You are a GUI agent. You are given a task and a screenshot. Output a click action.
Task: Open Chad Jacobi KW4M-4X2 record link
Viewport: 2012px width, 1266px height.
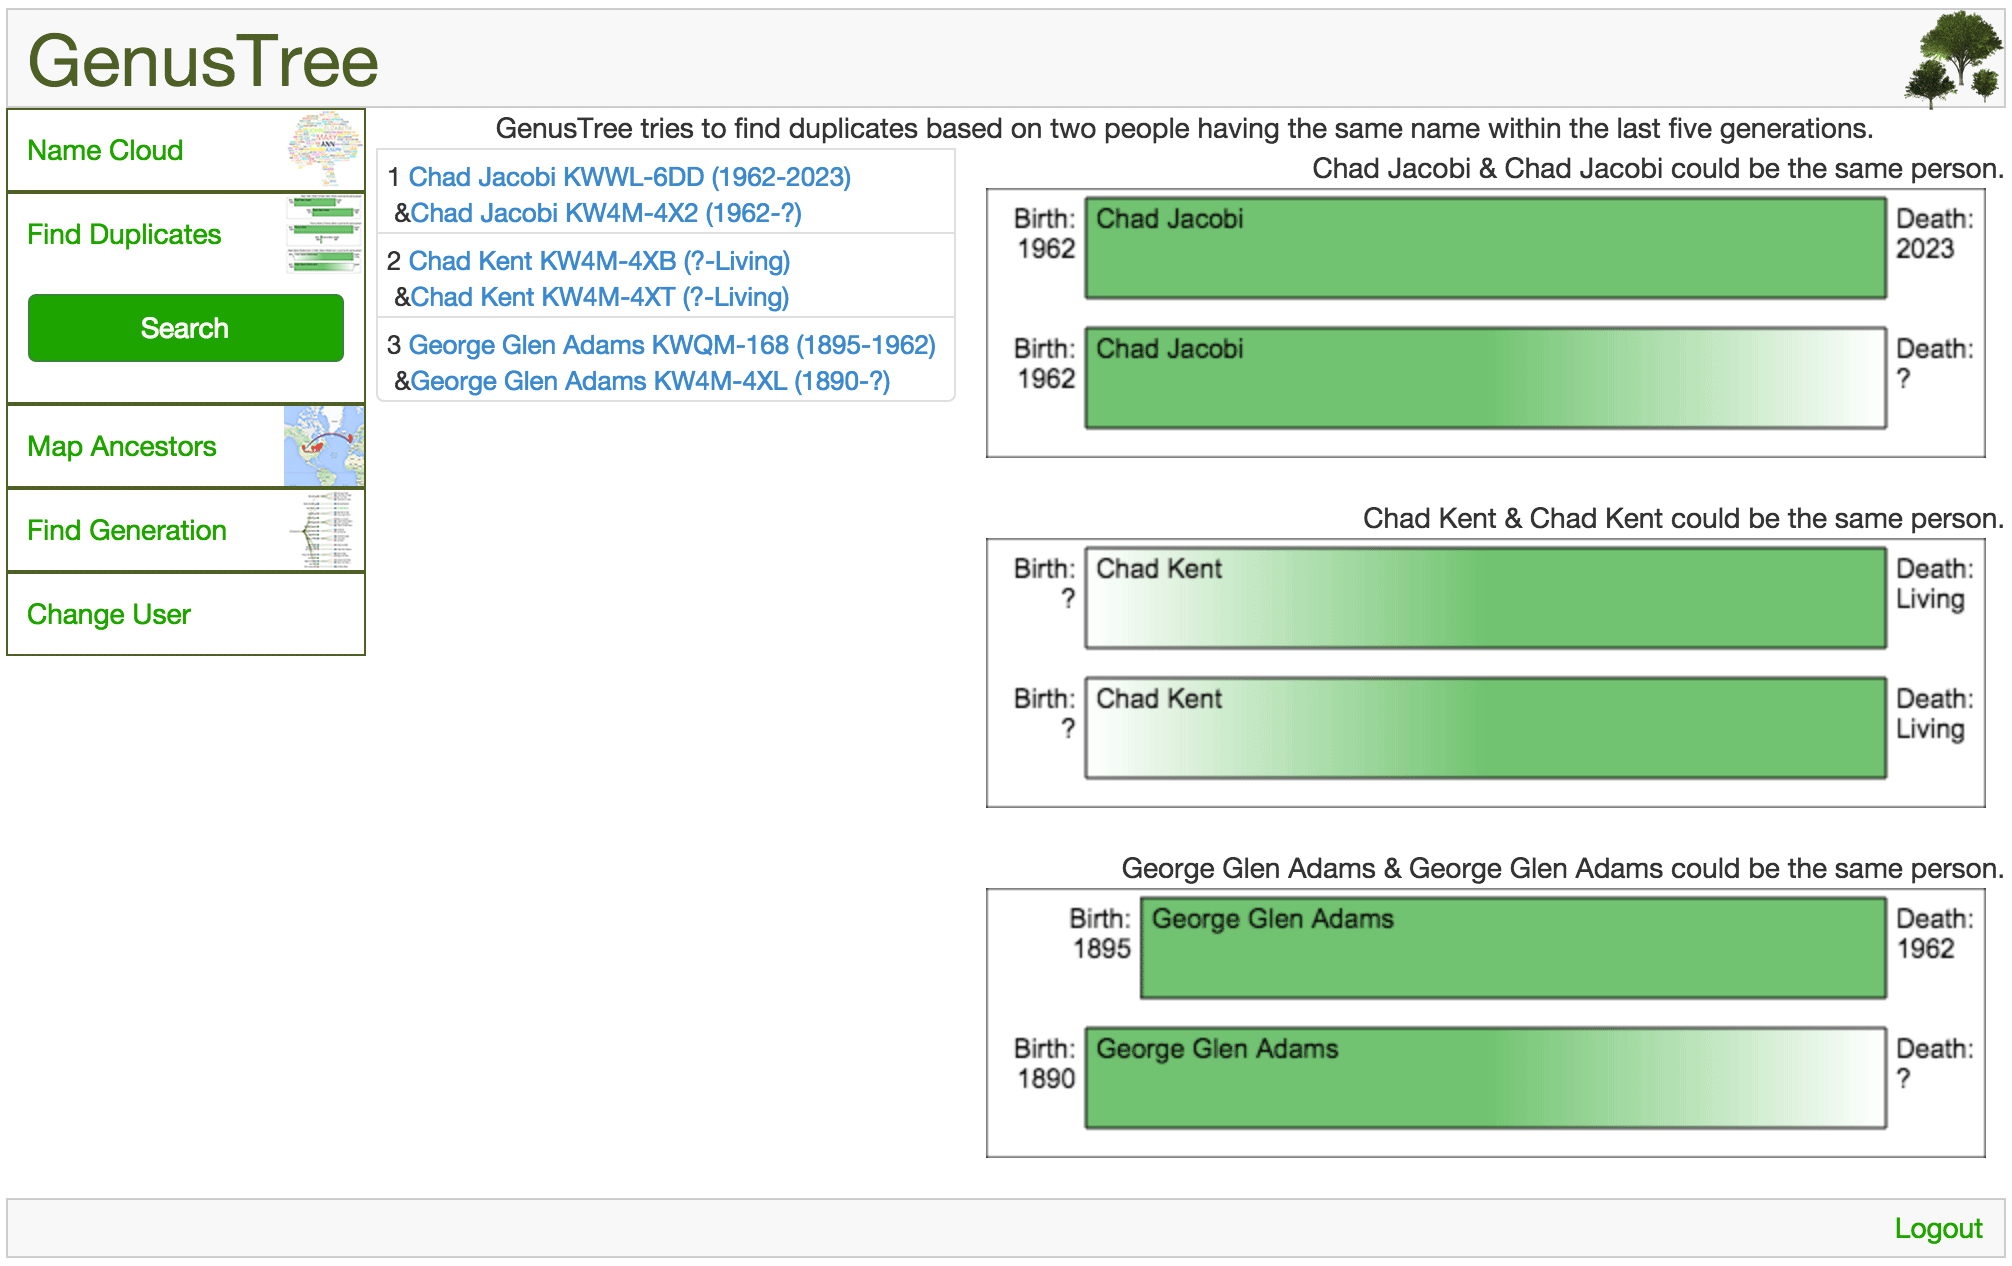(606, 213)
